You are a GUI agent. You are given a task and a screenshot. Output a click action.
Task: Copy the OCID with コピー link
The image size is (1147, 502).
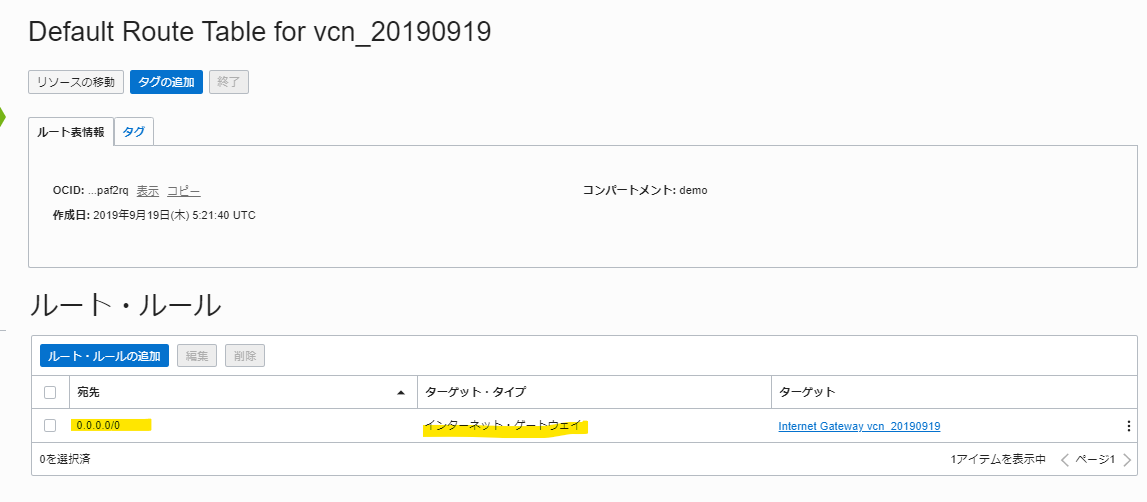click(x=183, y=190)
